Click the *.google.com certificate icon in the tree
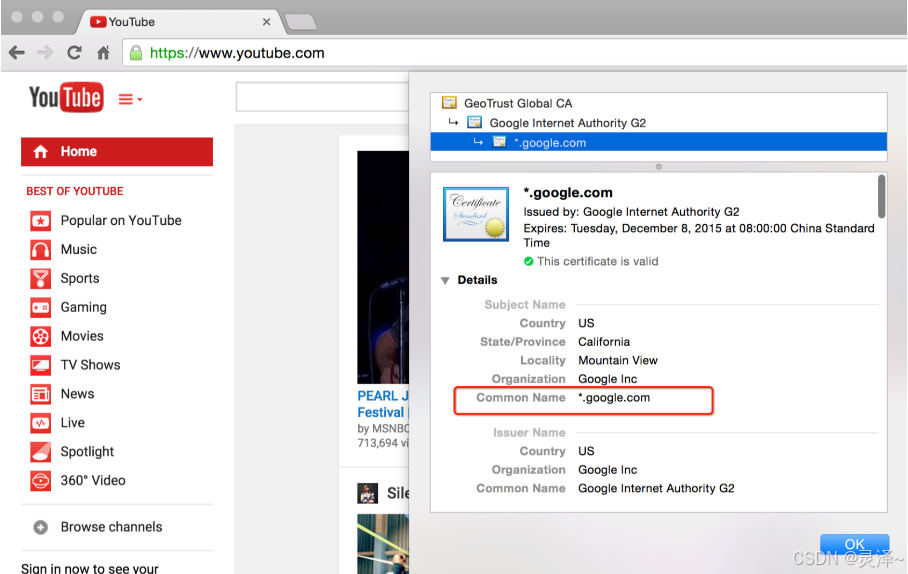 499,142
